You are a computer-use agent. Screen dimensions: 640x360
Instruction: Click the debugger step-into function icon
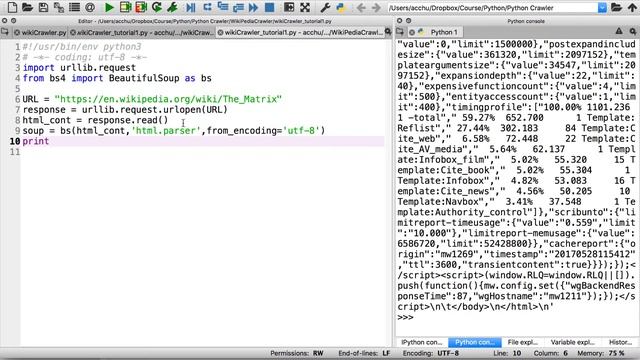223,7
